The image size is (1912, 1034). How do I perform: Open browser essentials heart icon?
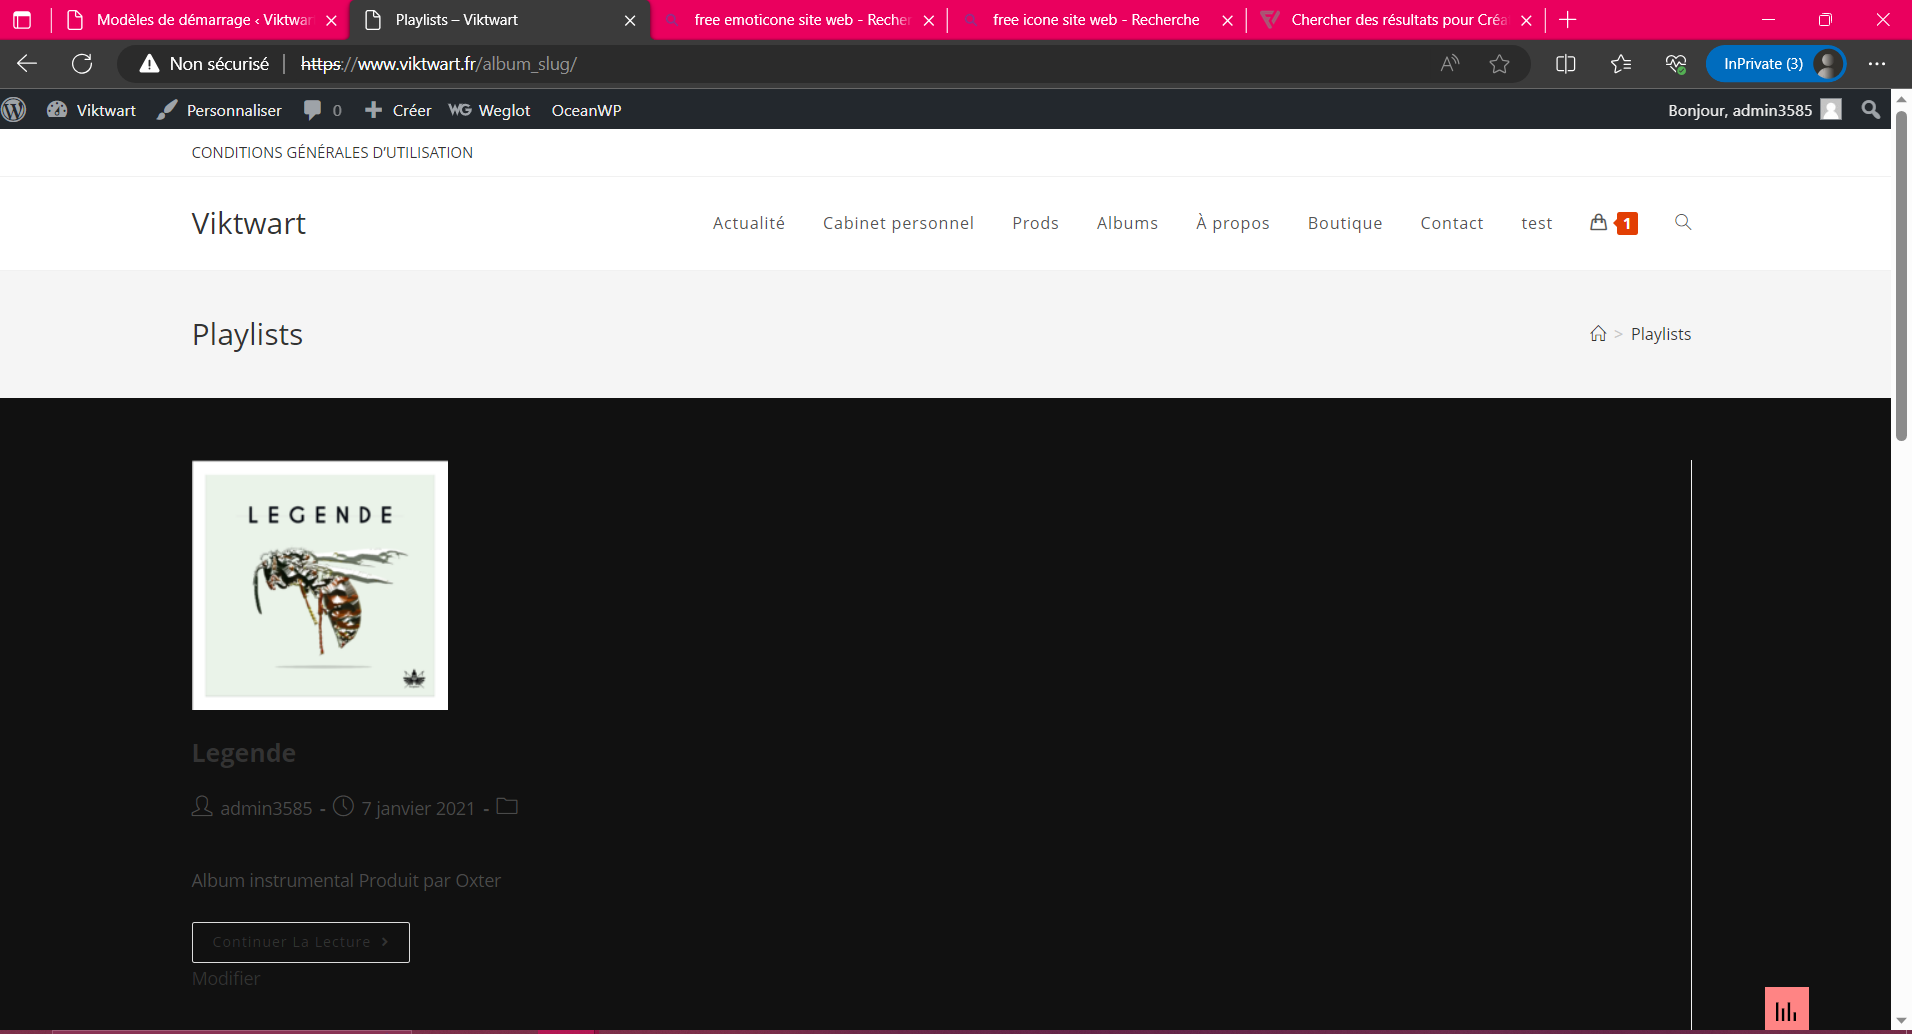(1676, 64)
